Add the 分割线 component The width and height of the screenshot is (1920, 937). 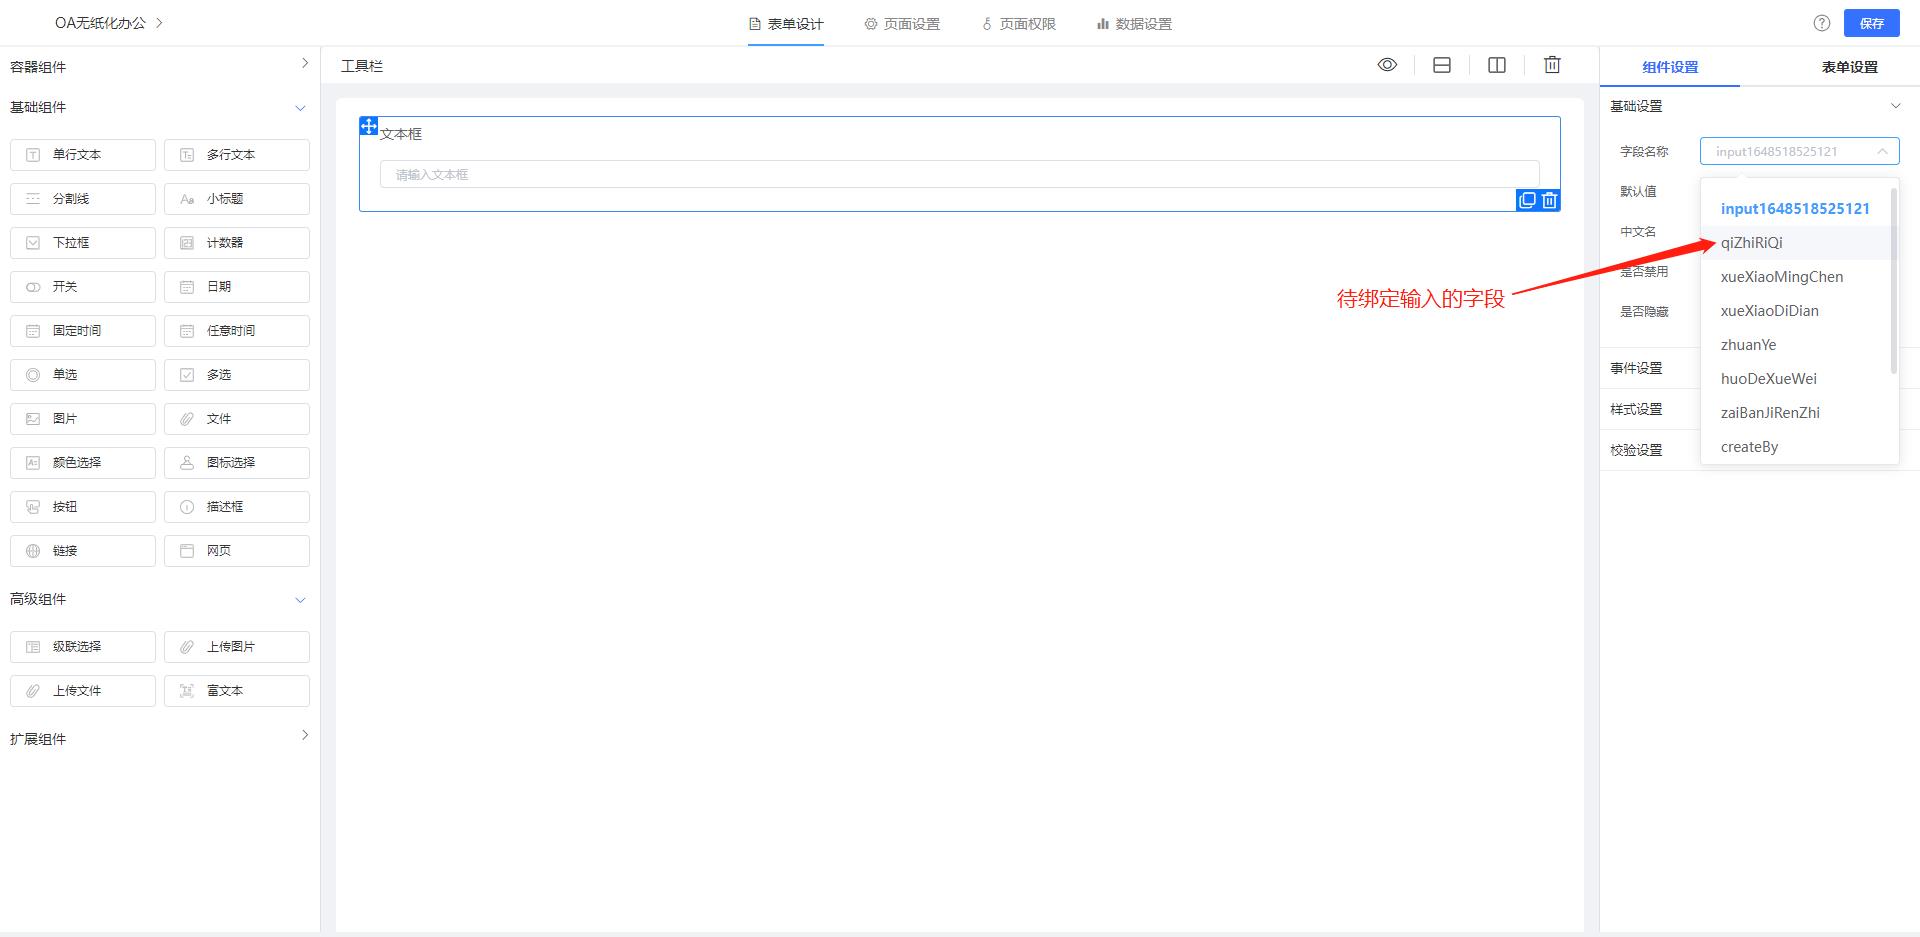[x=83, y=199]
